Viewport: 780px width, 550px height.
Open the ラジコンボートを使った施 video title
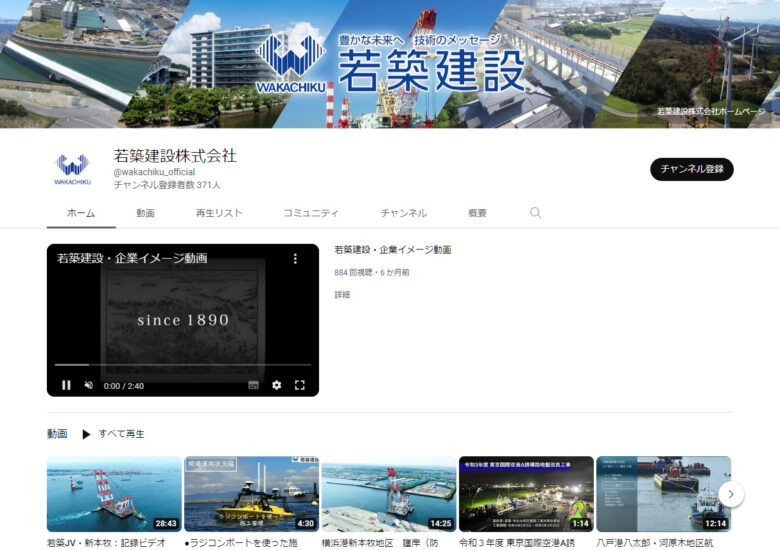coord(241,543)
